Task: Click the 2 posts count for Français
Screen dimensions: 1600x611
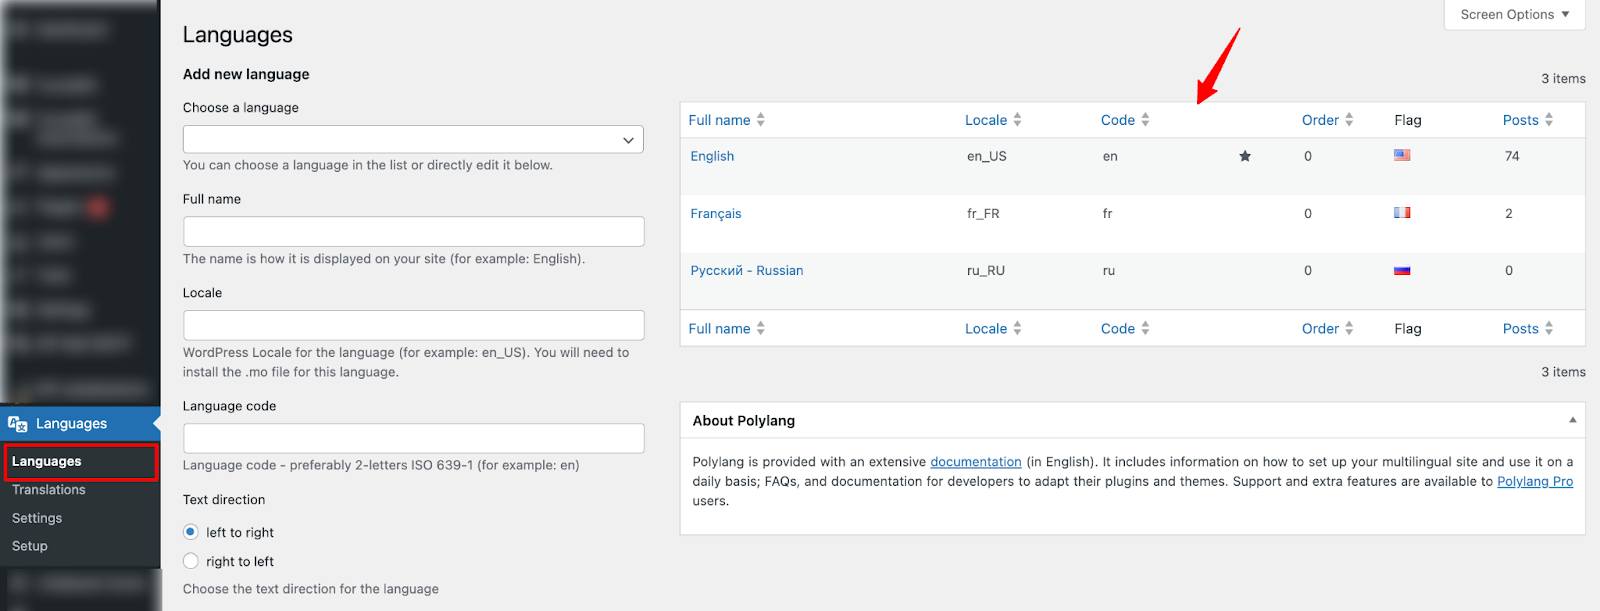Action: coord(1509,213)
